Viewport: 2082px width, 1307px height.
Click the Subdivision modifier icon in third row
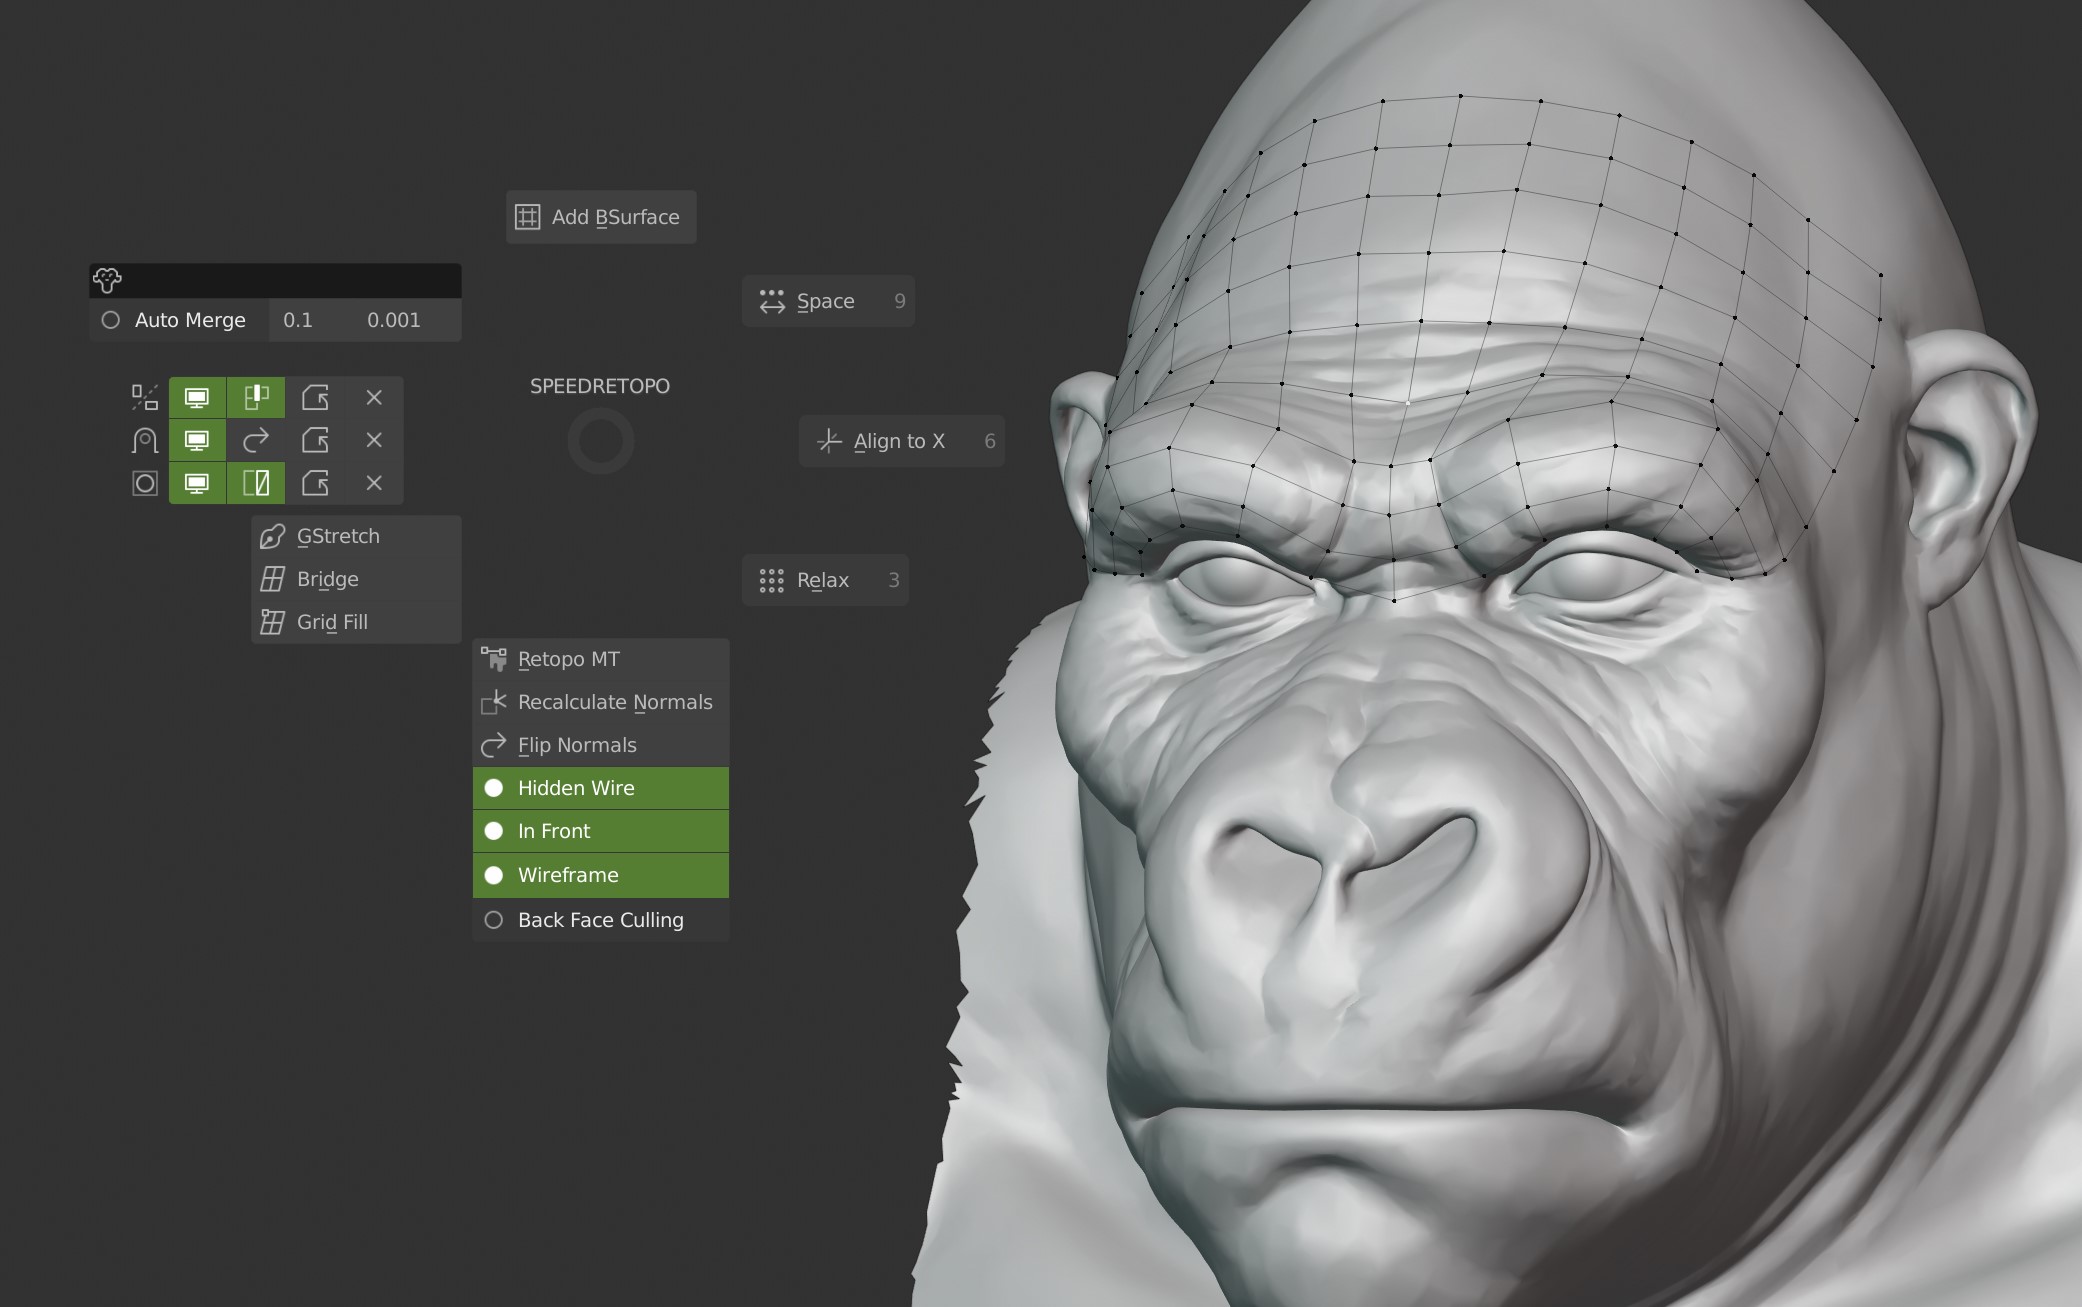pos(145,484)
